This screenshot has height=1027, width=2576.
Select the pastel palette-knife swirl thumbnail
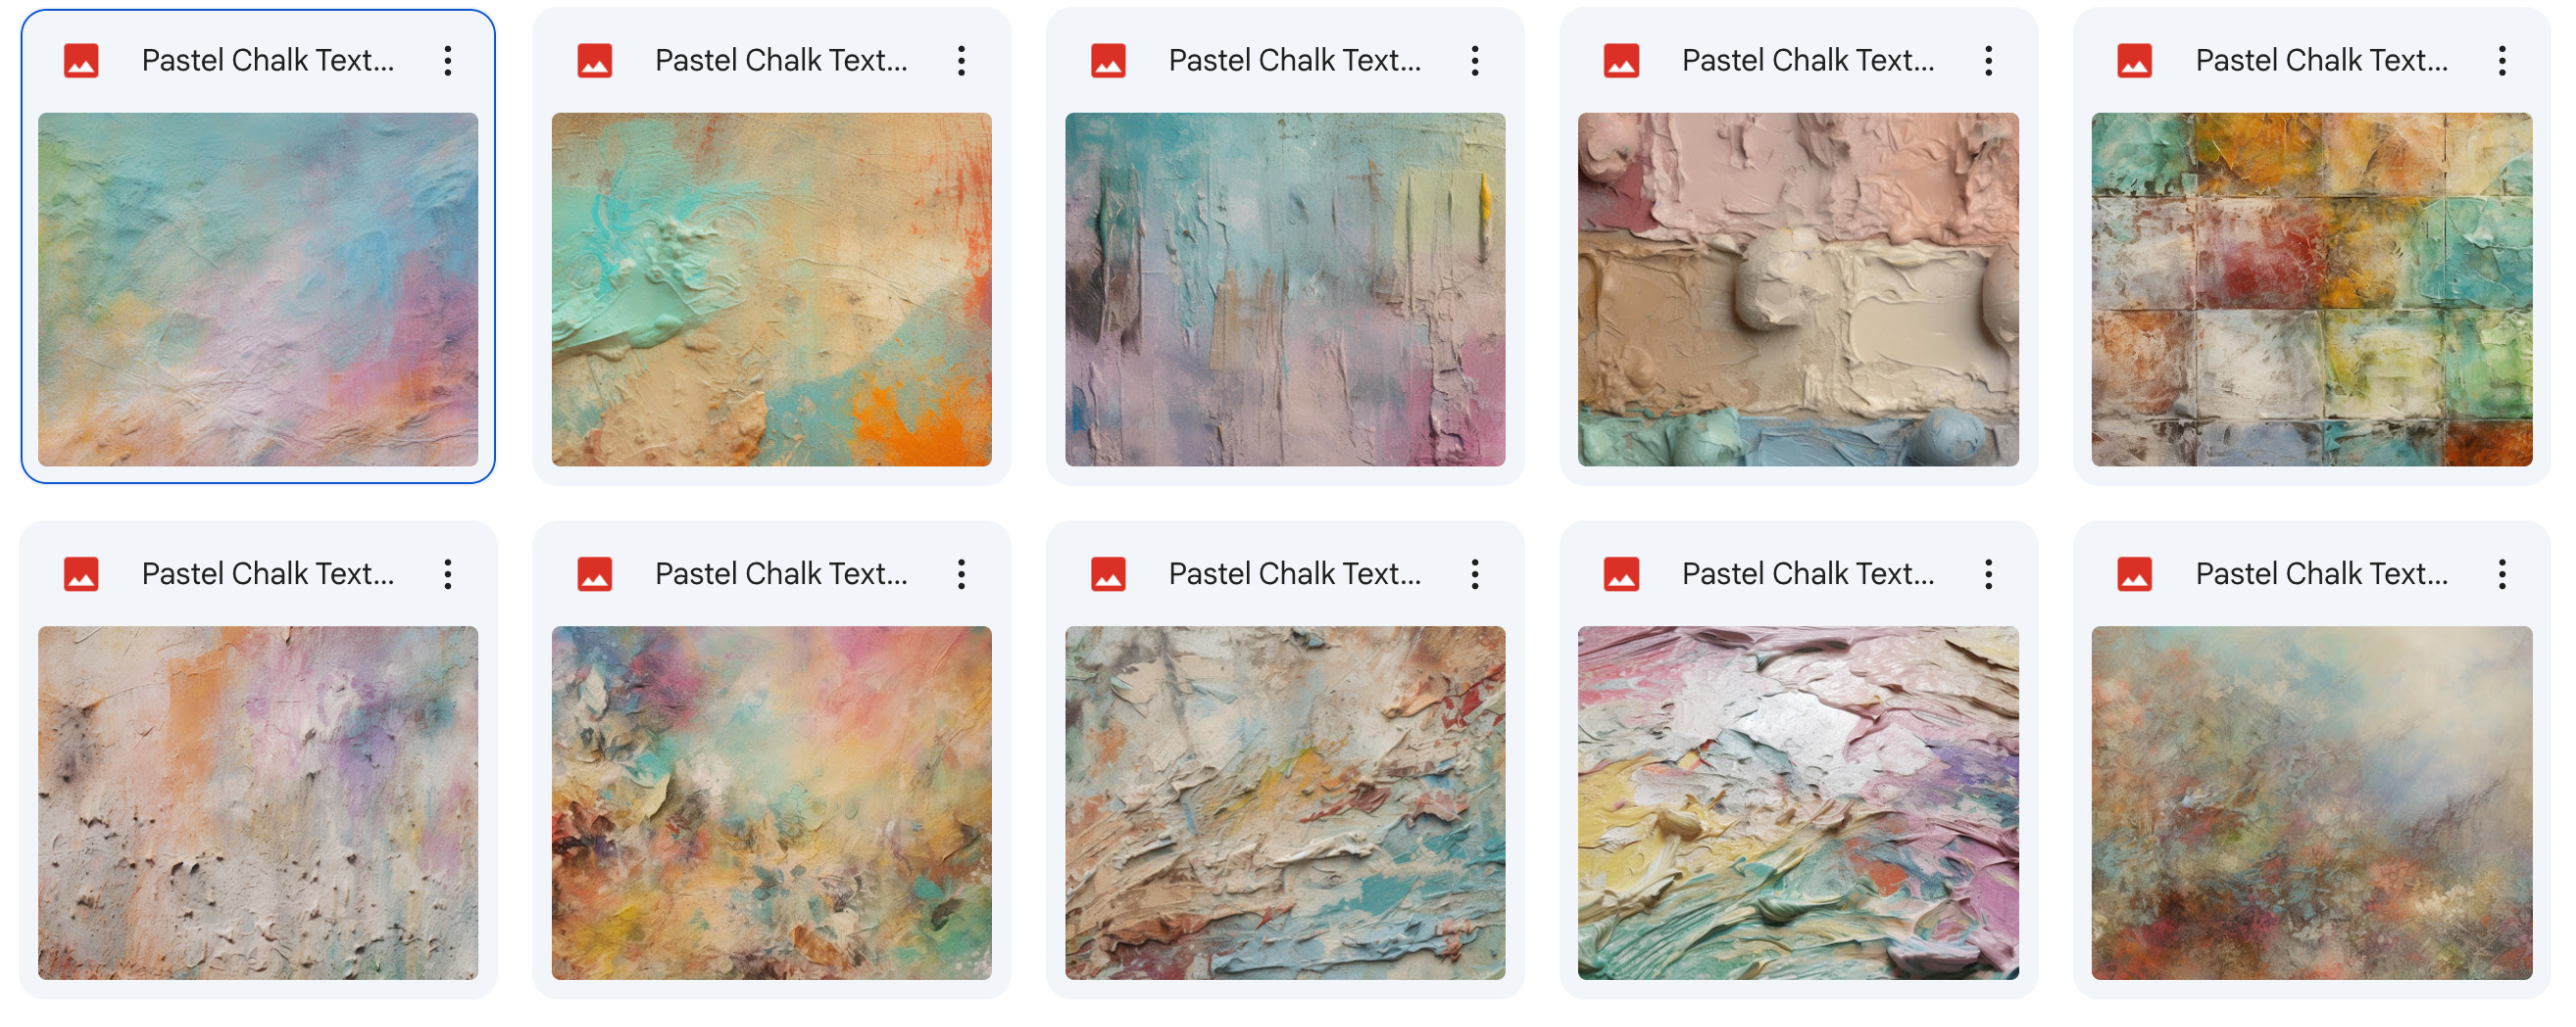1798,803
